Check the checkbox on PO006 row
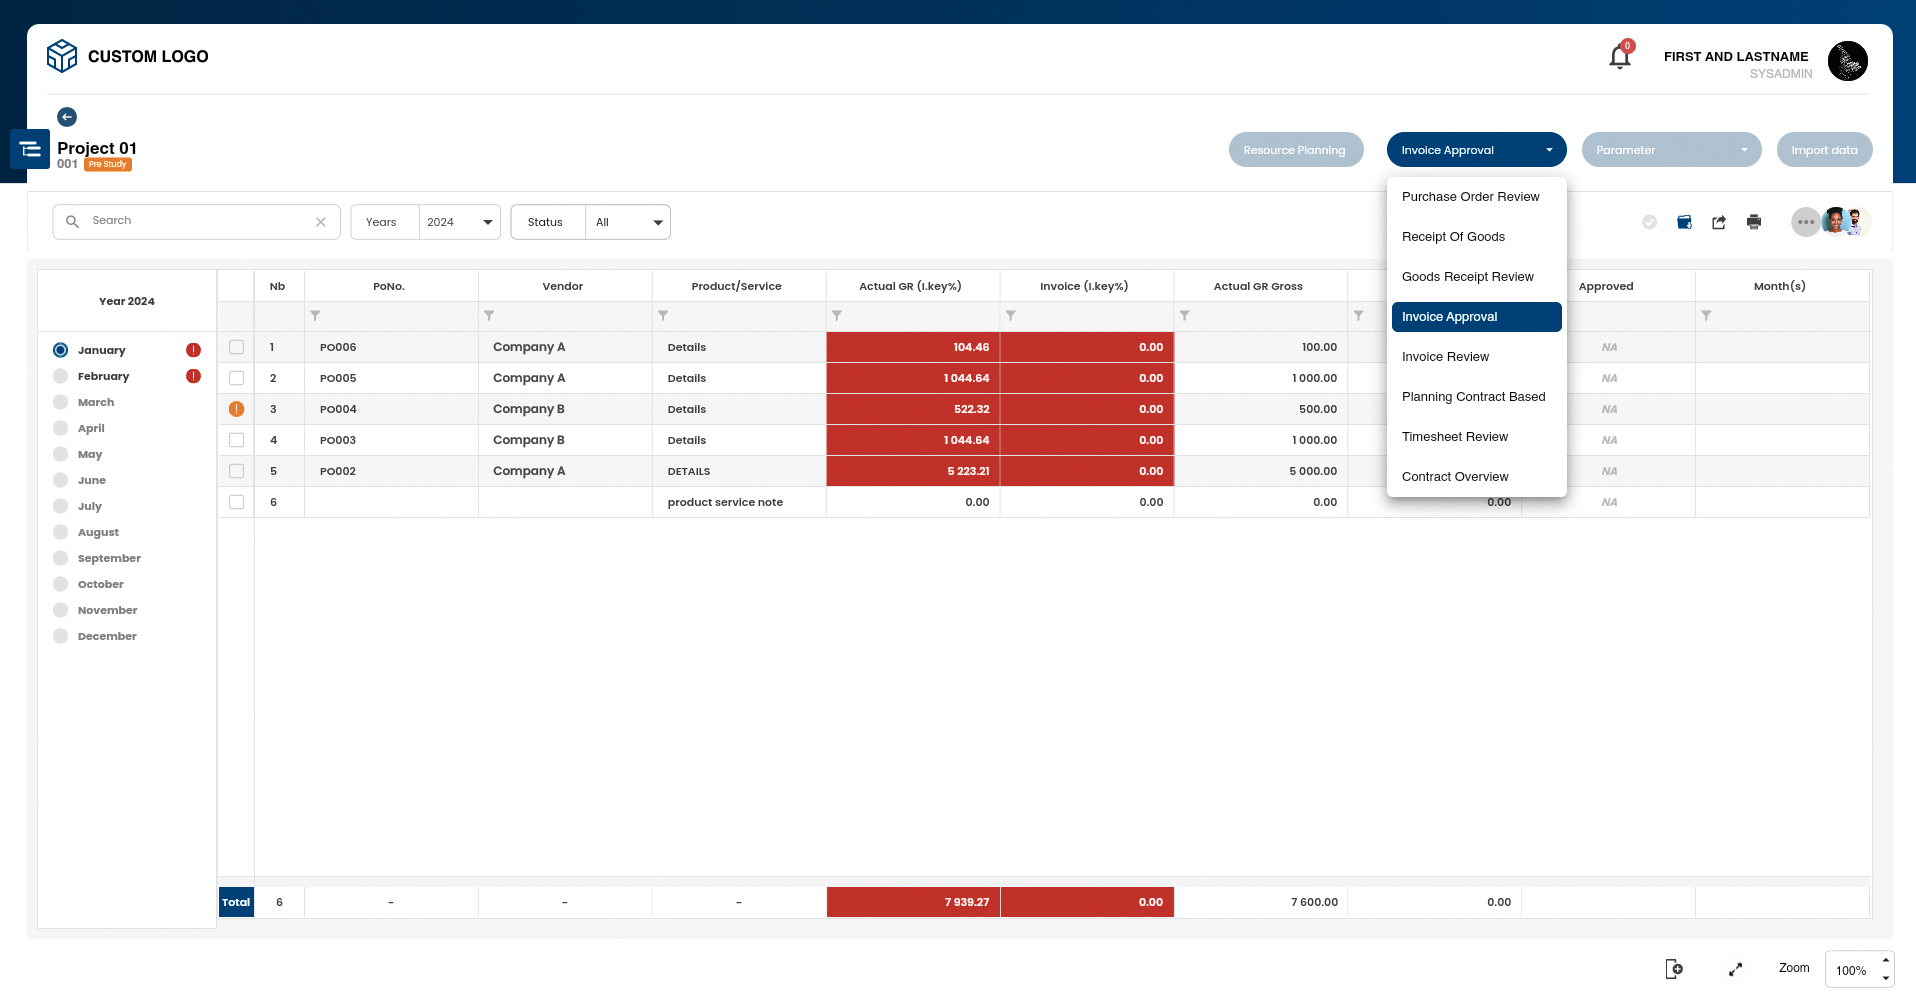Image resolution: width=1916 pixels, height=997 pixels. pos(236,347)
